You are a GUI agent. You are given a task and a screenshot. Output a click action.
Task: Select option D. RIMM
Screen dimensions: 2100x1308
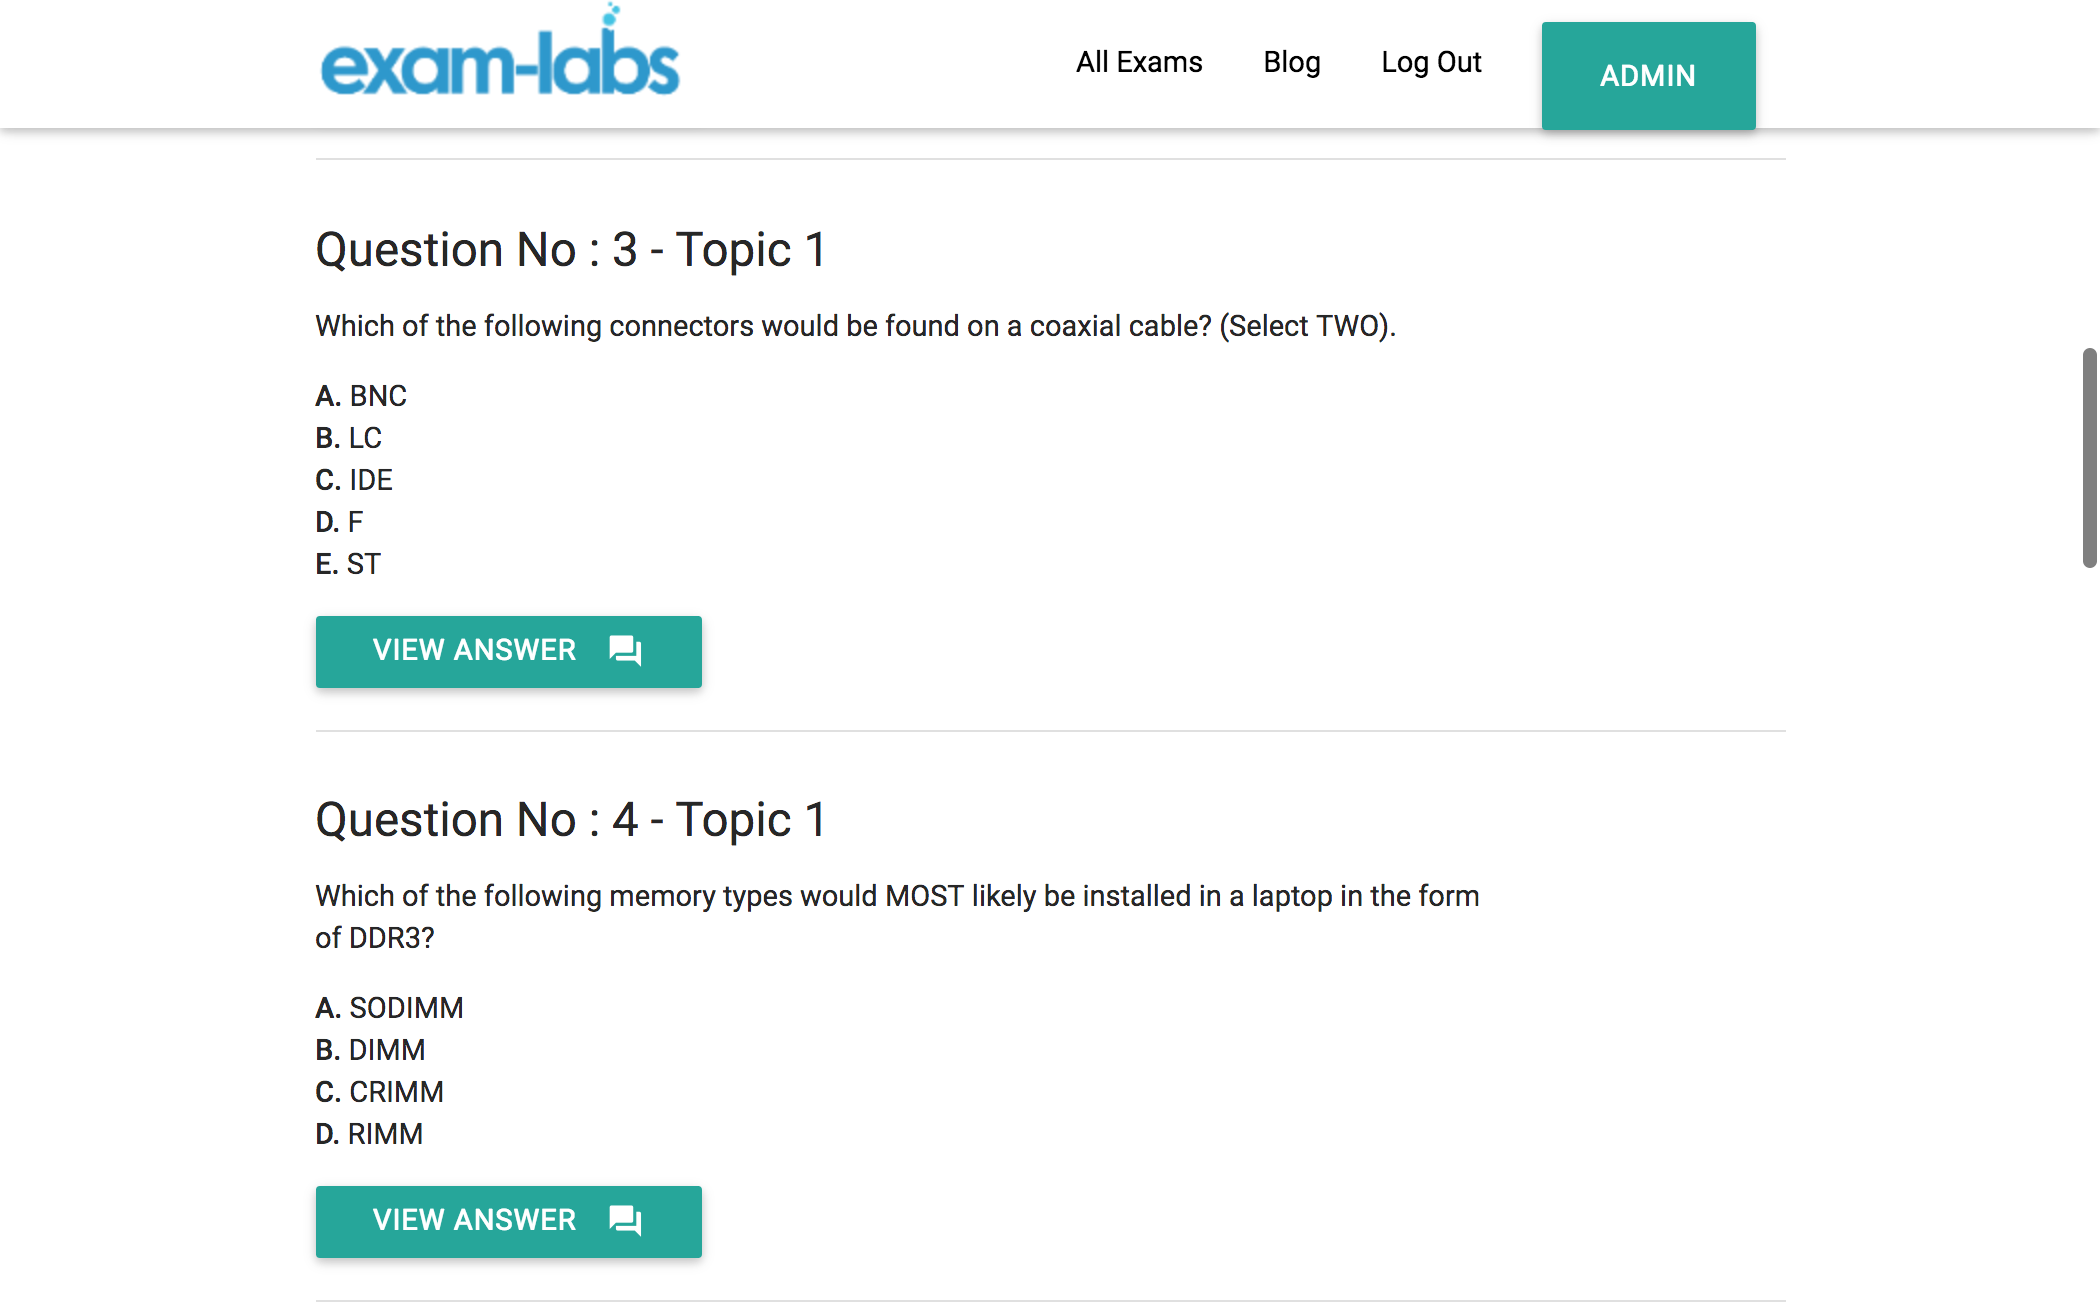[x=369, y=1134]
